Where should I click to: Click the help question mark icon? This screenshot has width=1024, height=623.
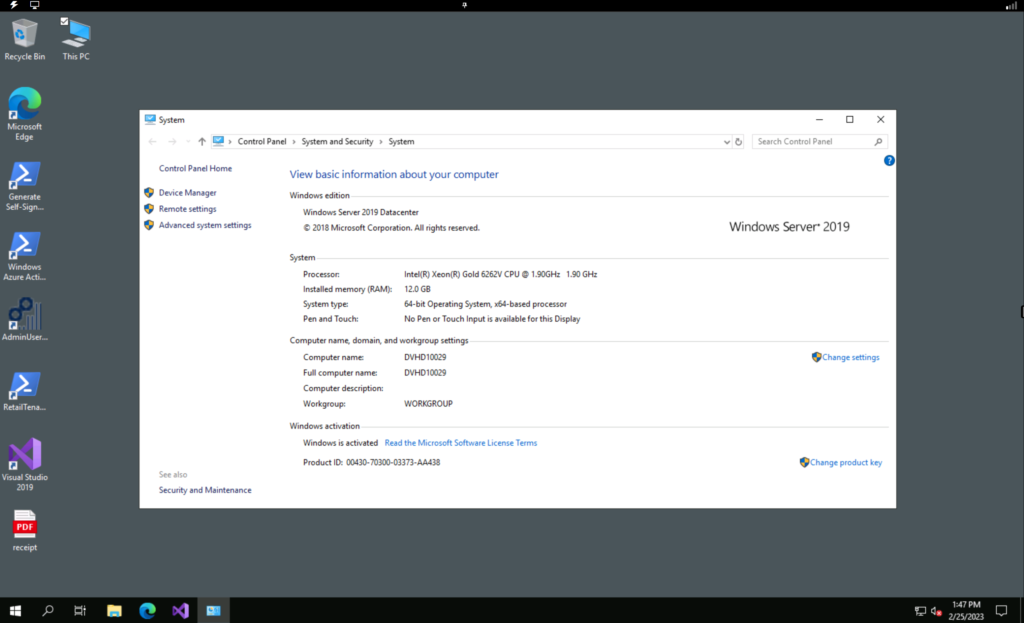(889, 161)
